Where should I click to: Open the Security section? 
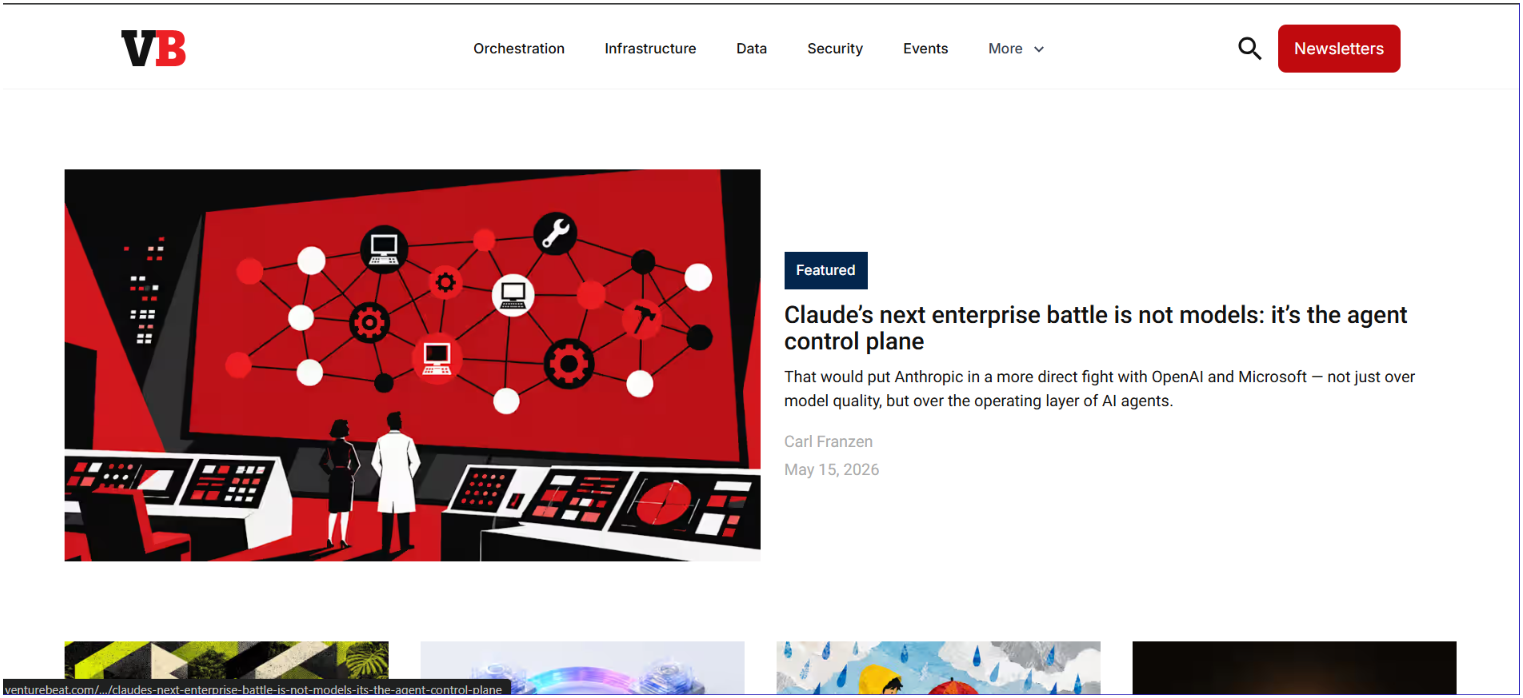(835, 48)
